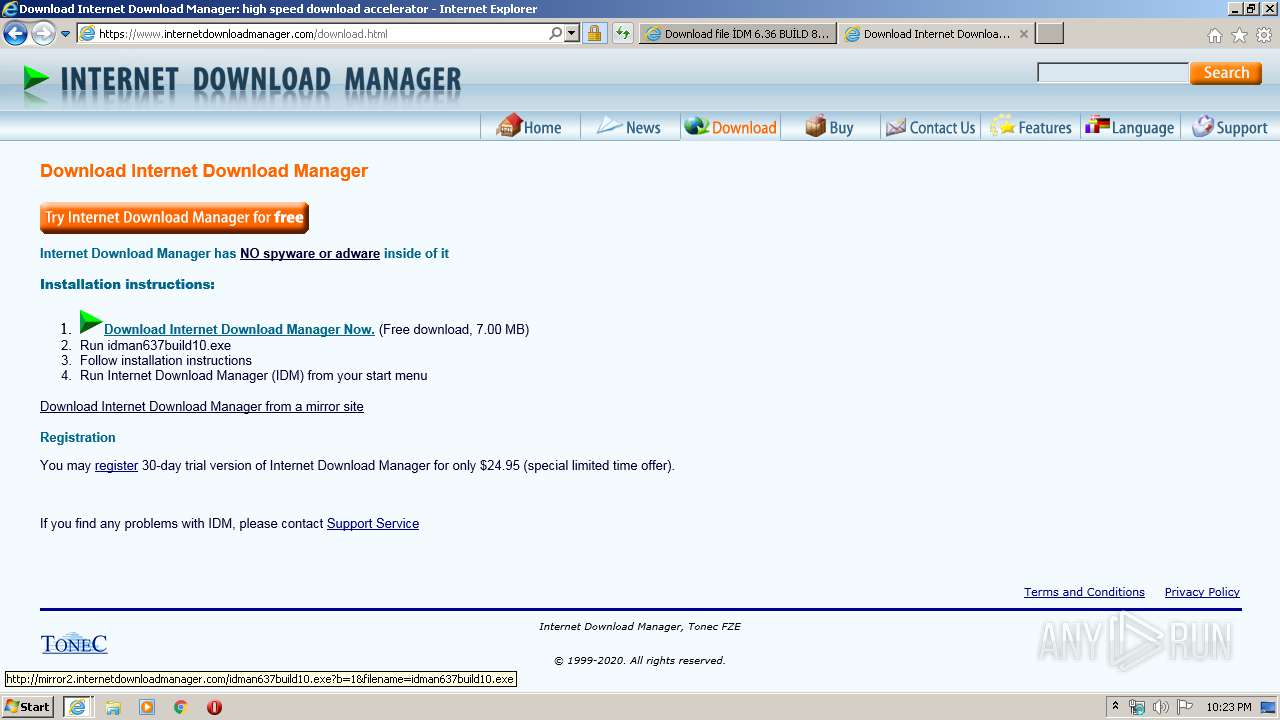Click the 'Registration' heading text

pyautogui.click(x=78, y=438)
